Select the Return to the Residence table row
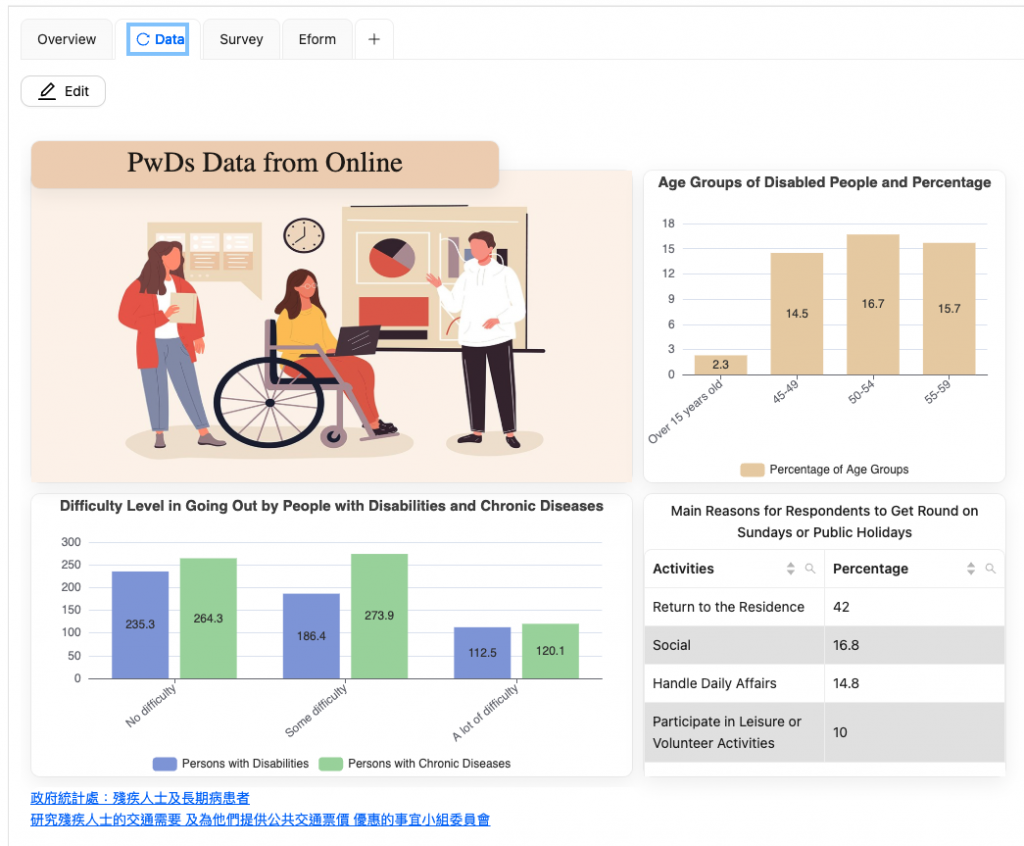 (734, 607)
